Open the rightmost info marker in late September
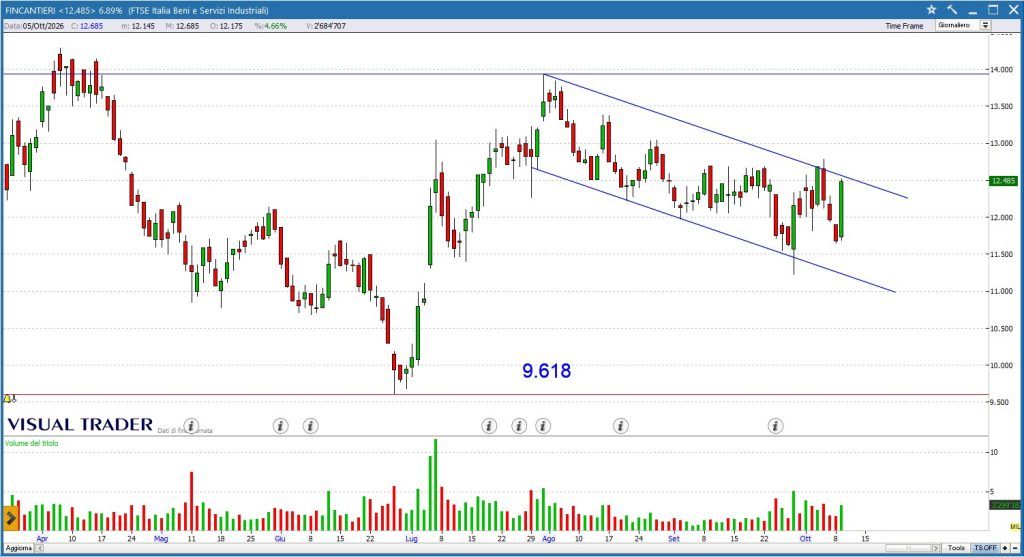The width and height of the screenshot is (1024, 557). (775, 426)
